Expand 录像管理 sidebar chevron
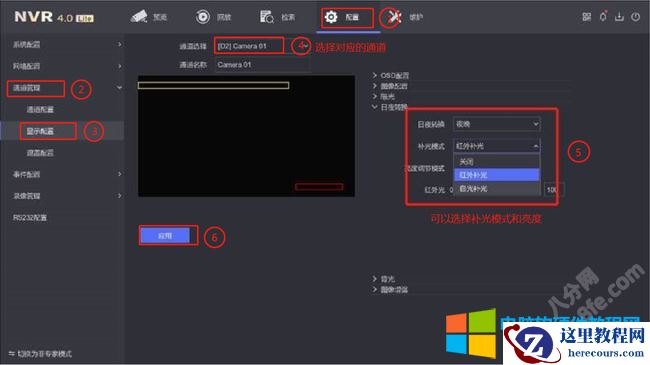Screen dimensions: 650x365 (x=119, y=195)
